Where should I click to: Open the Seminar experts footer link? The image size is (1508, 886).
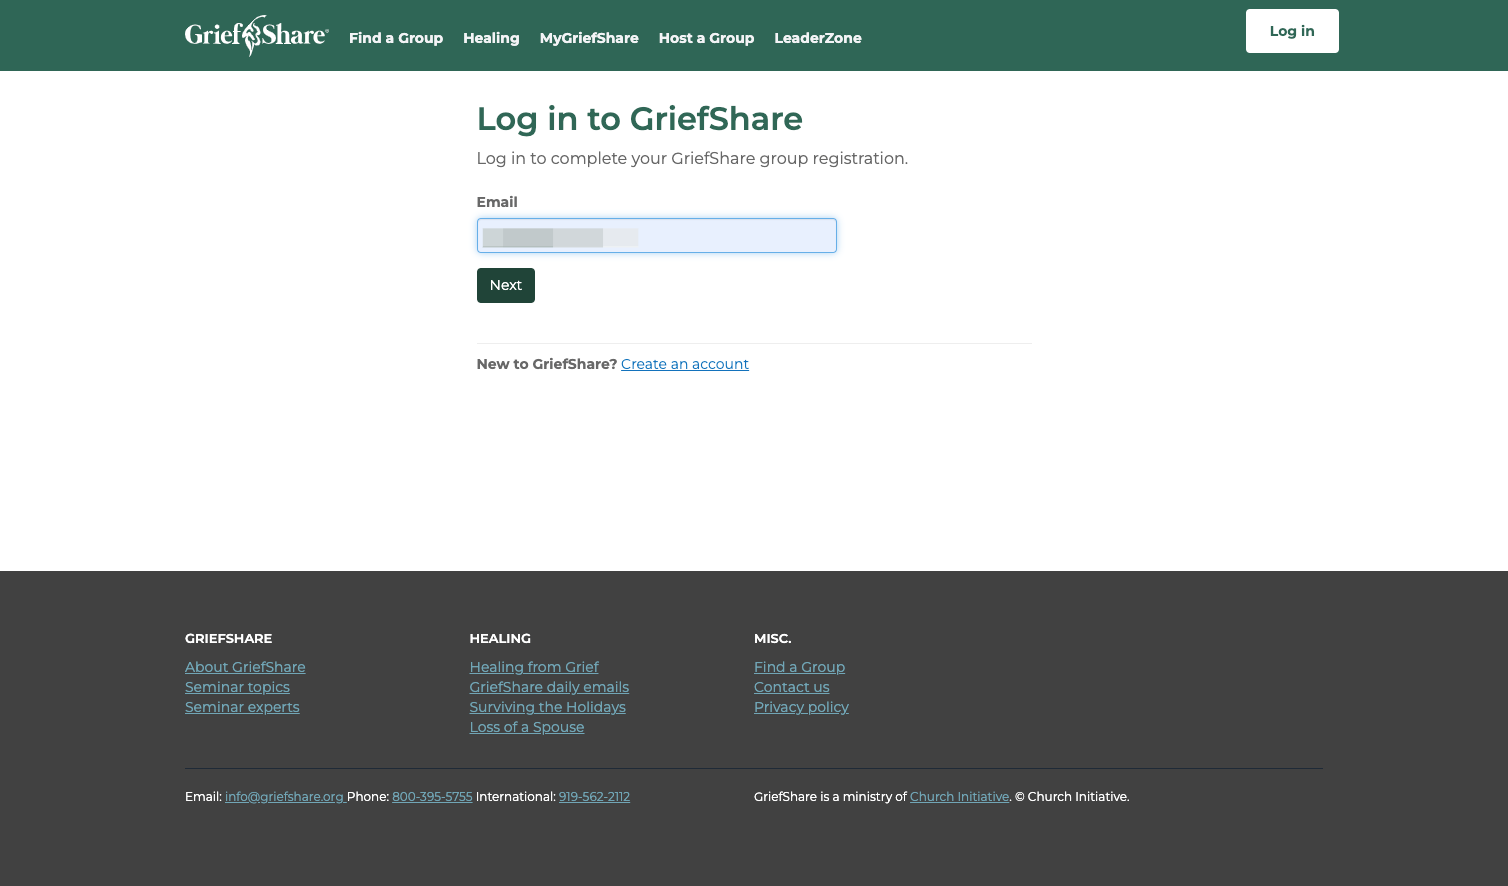tap(242, 707)
